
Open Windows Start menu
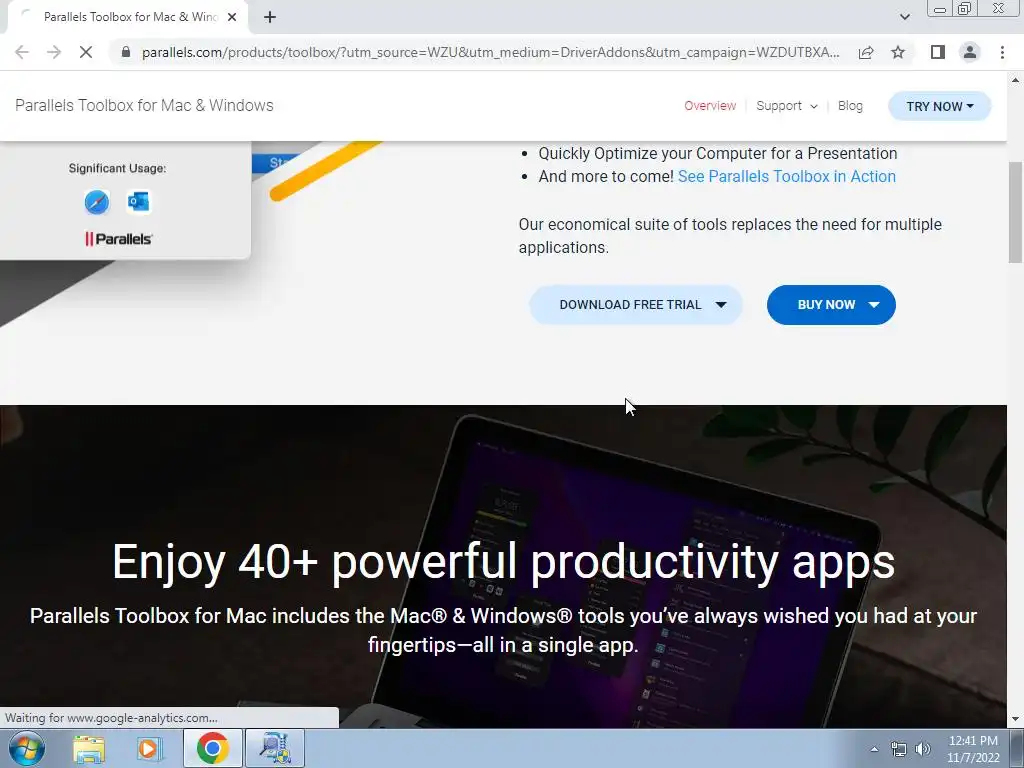click(27, 748)
